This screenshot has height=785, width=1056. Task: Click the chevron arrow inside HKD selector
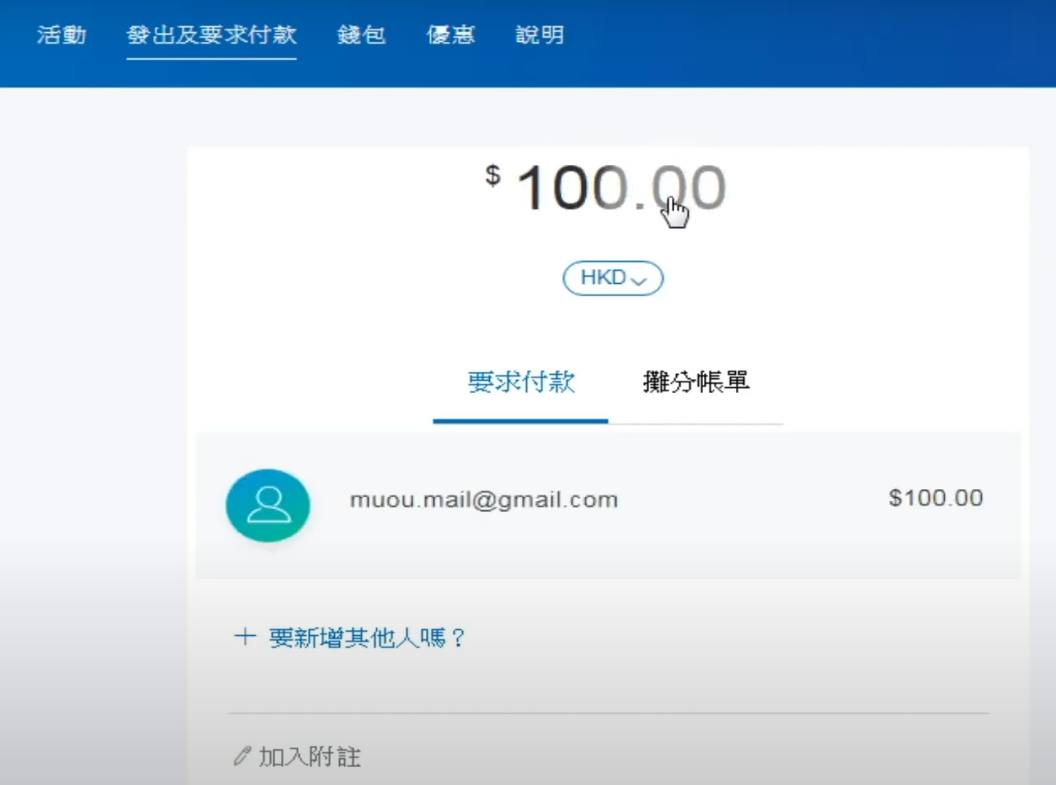pos(640,281)
